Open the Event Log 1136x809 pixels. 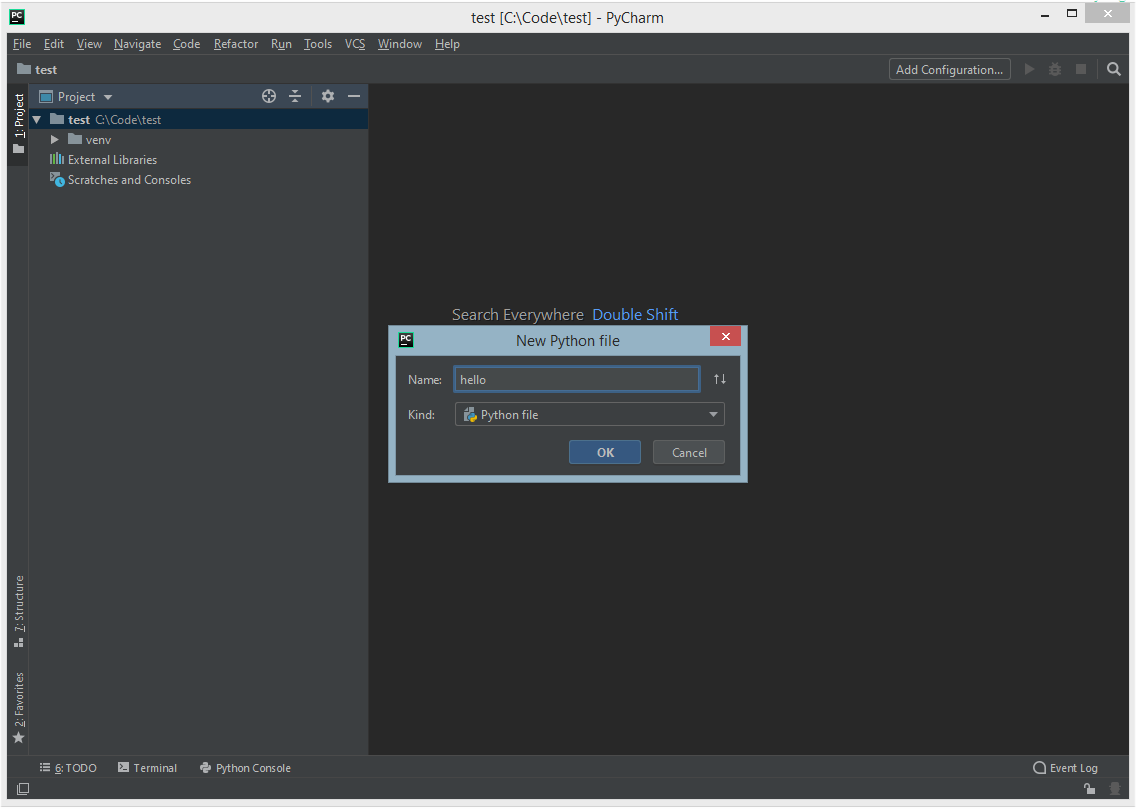click(x=1066, y=767)
